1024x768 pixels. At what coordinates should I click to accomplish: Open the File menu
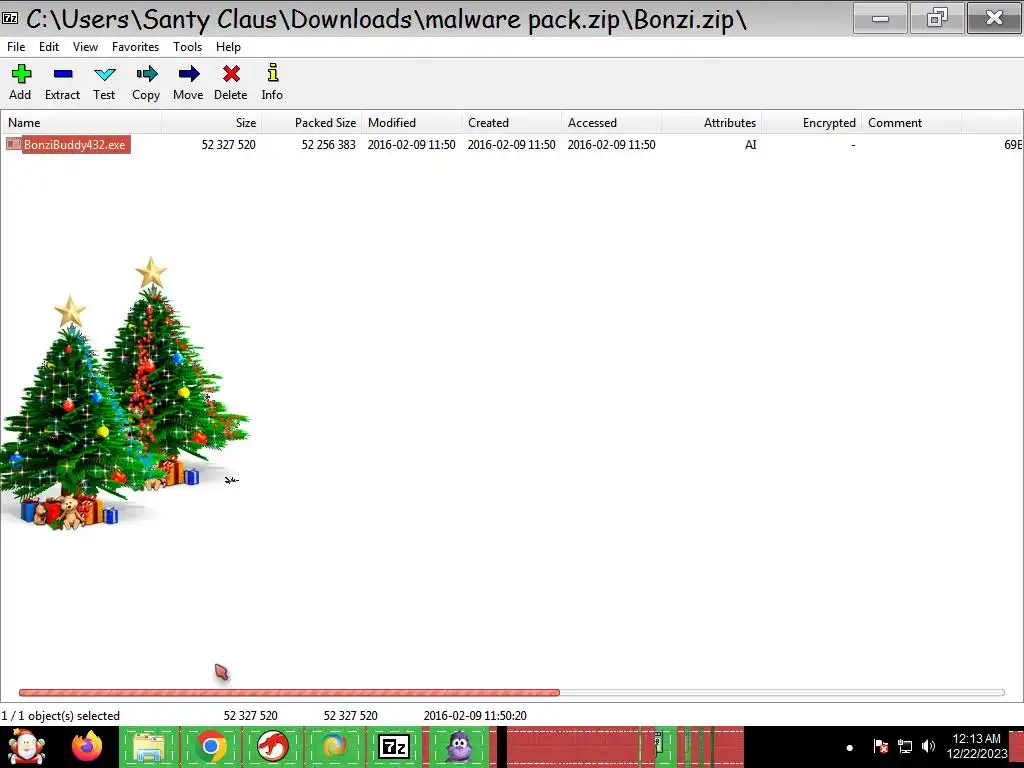(x=16, y=47)
